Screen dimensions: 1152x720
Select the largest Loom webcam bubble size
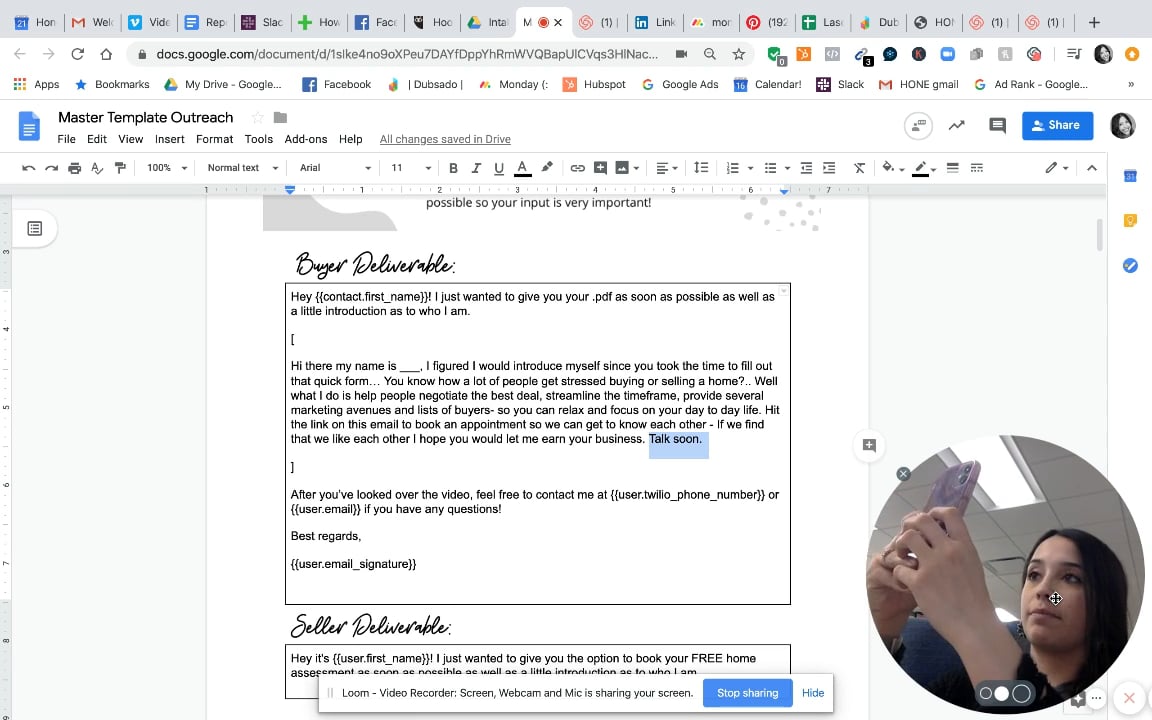click(x=1021, y=694)
